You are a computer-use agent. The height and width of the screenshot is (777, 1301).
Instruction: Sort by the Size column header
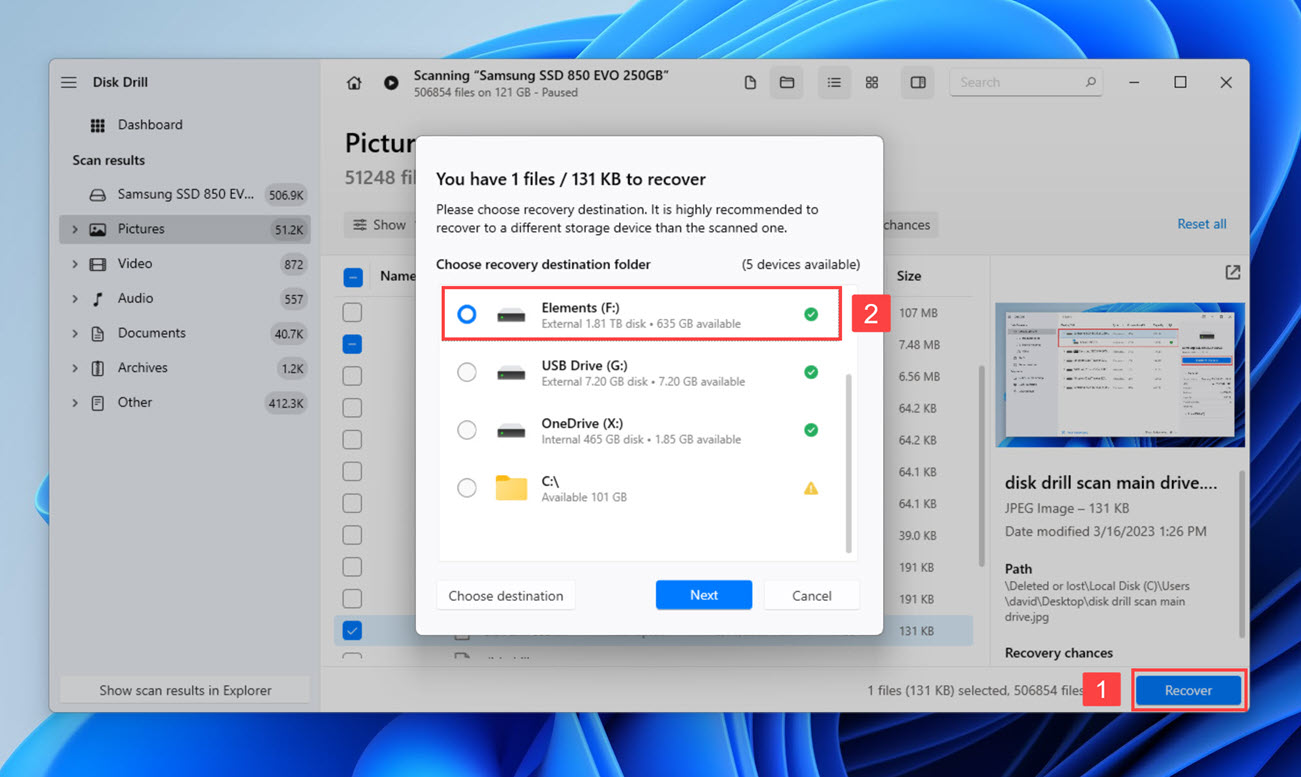pos(908,276)
